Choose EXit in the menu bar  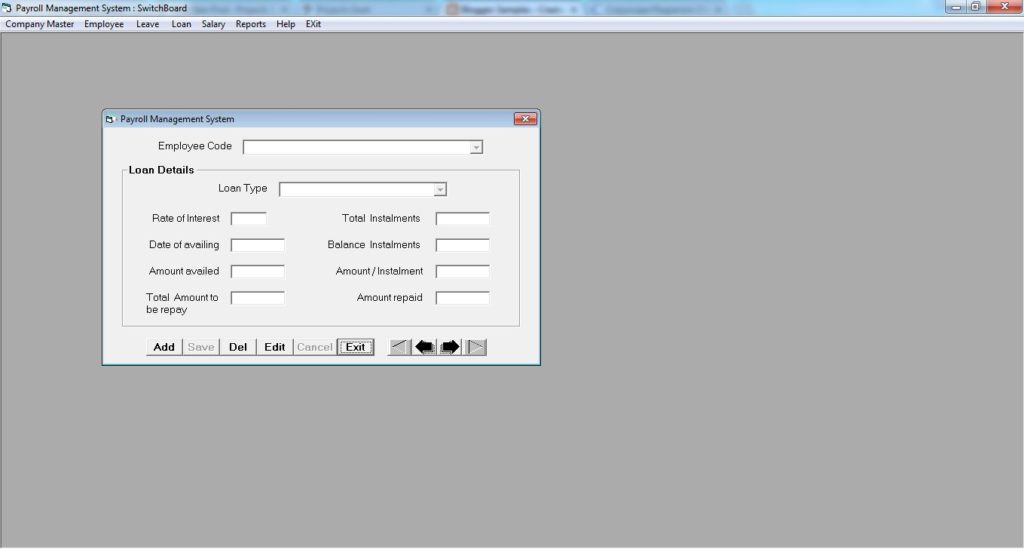tap(313, 24)
